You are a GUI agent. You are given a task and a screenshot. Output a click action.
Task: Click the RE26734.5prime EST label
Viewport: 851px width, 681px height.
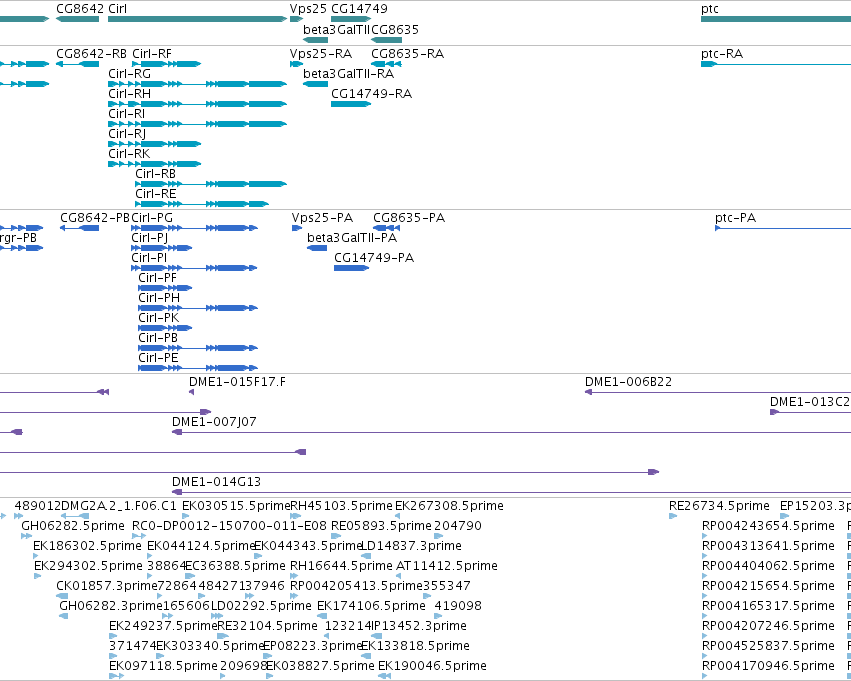719,506
